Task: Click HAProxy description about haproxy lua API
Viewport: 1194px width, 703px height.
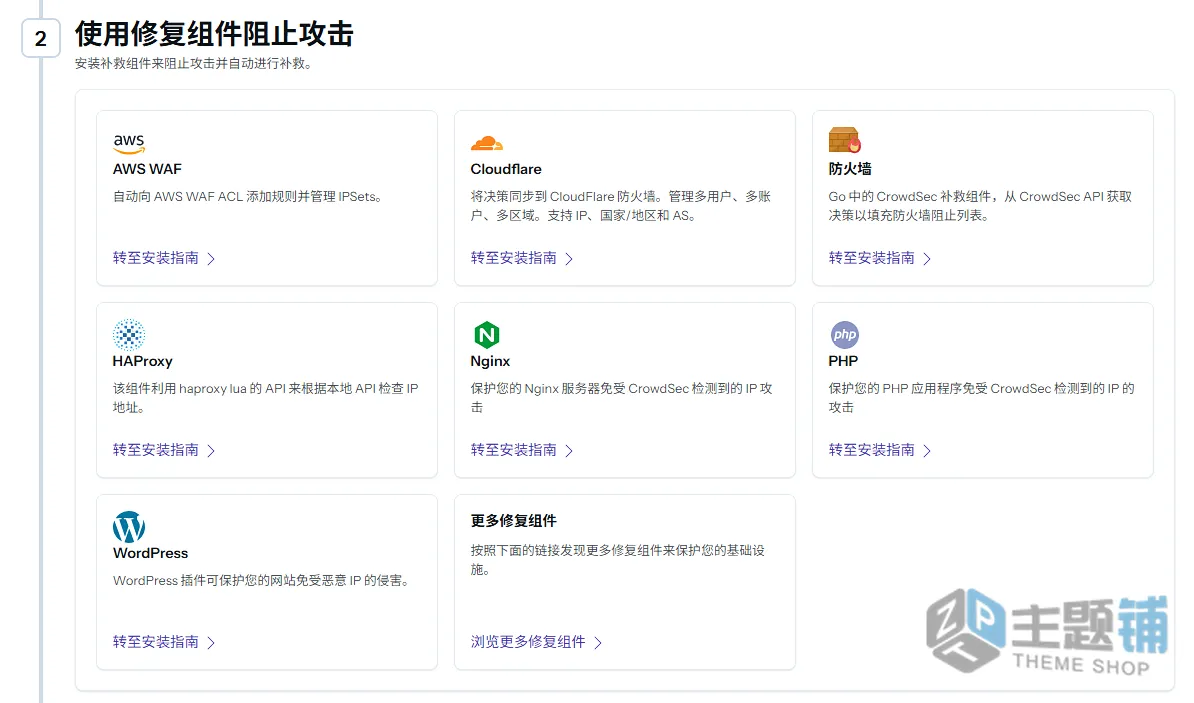Action: pyautogui.click(x=266, y=398)
